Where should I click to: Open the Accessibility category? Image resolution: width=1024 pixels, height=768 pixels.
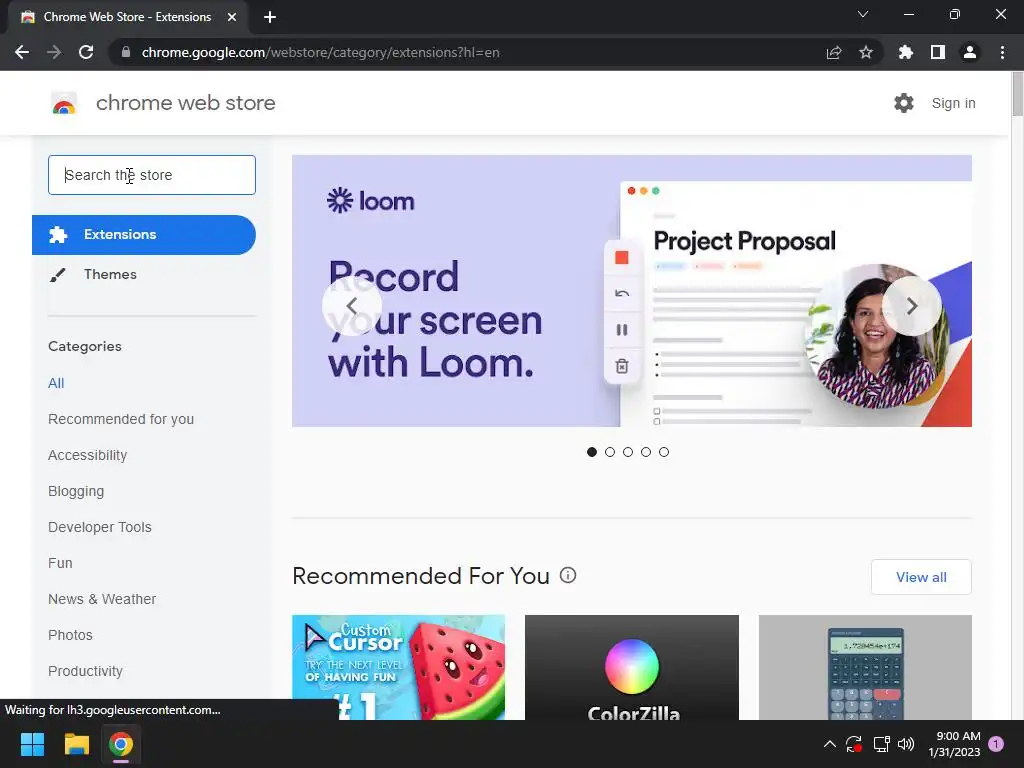tap(88, 455)
